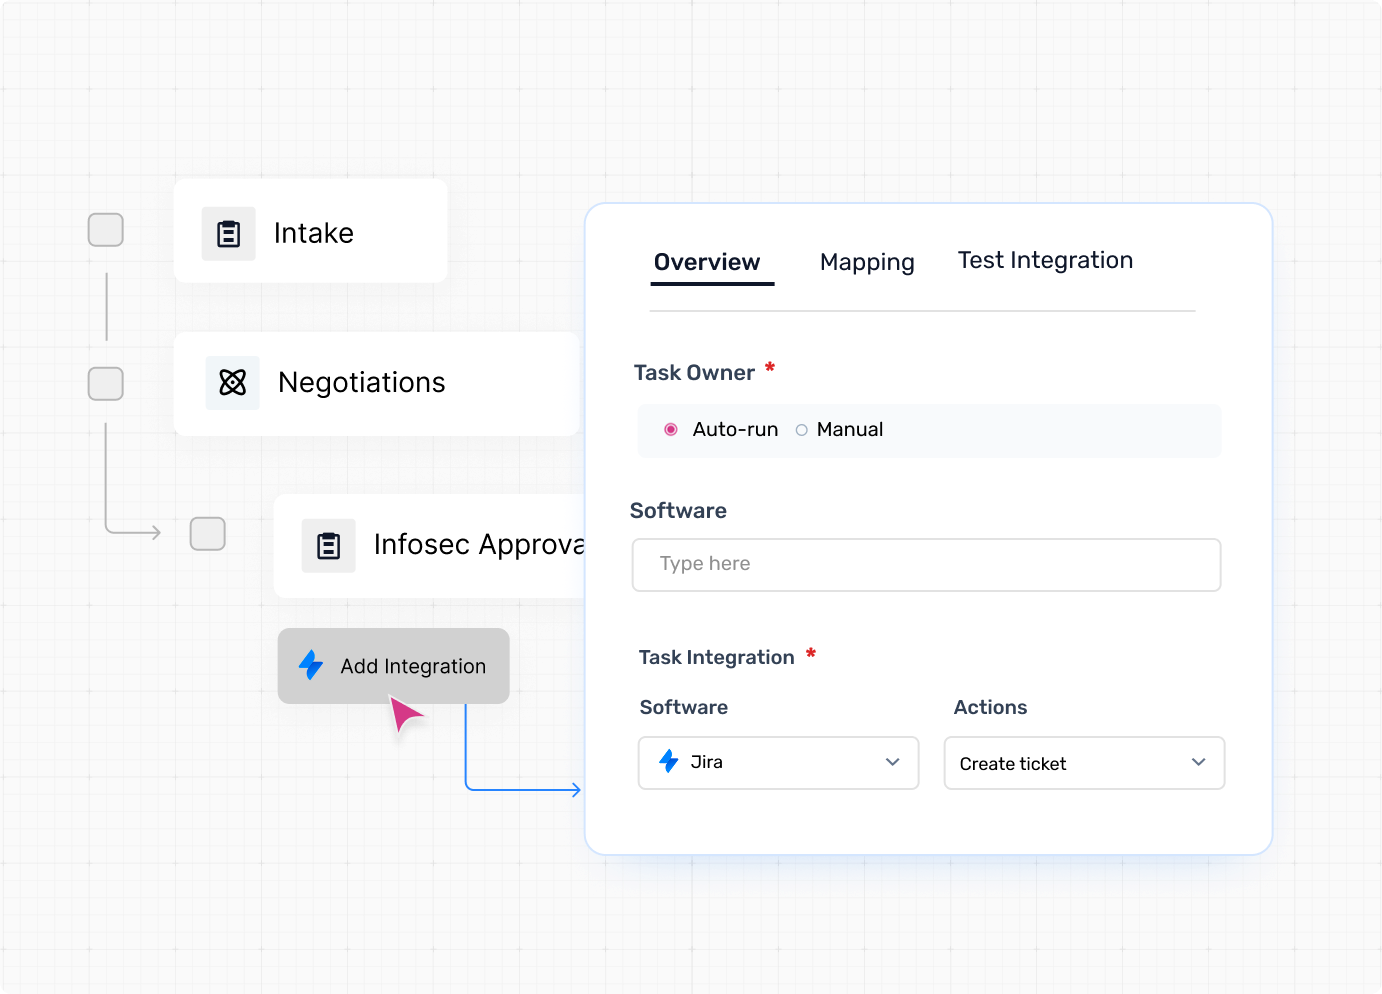Click the Intake clipboard icon

pos(229,234)
